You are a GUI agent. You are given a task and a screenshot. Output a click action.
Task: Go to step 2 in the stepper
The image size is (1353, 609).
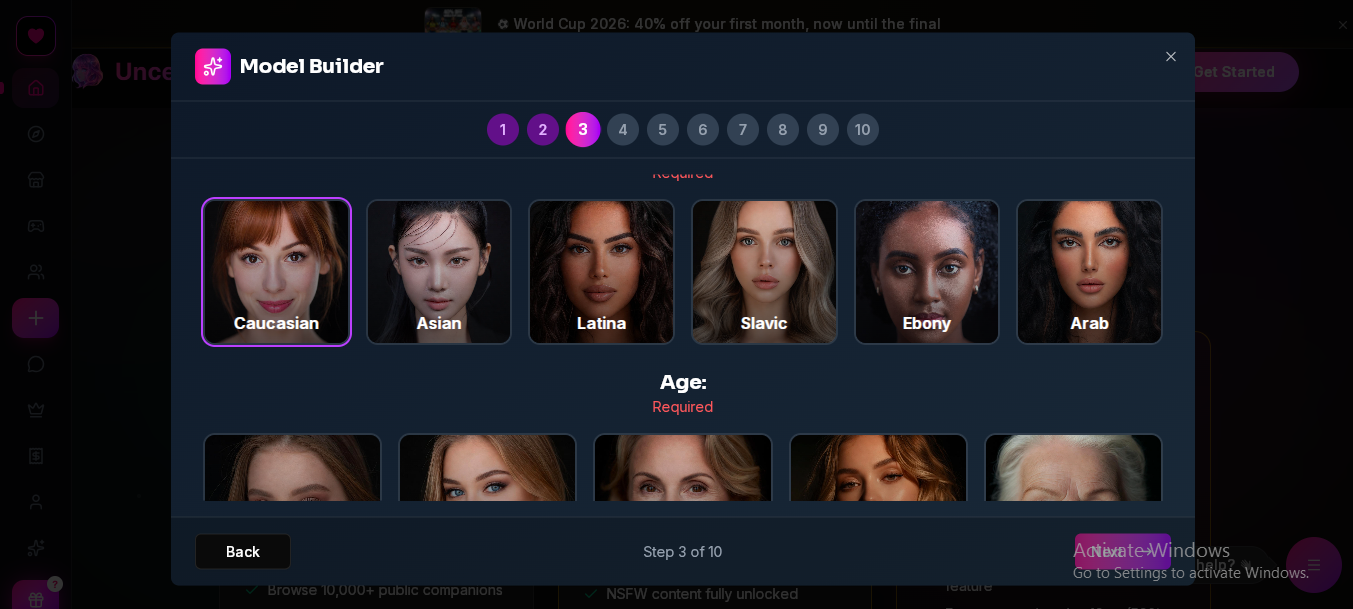point(543,129)
